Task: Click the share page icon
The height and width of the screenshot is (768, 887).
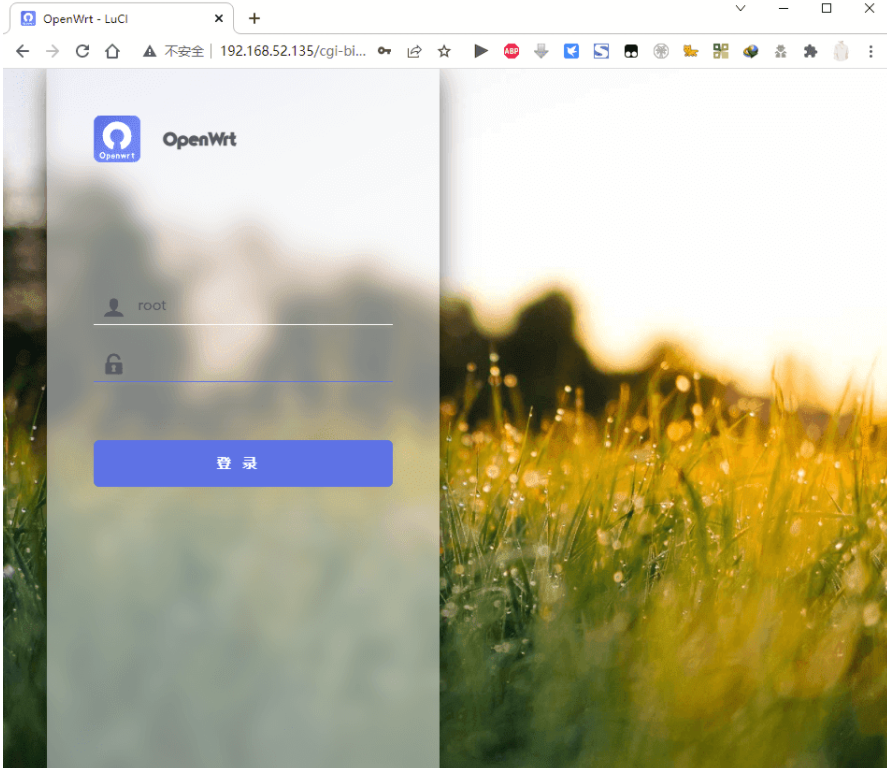Action: 414,51
